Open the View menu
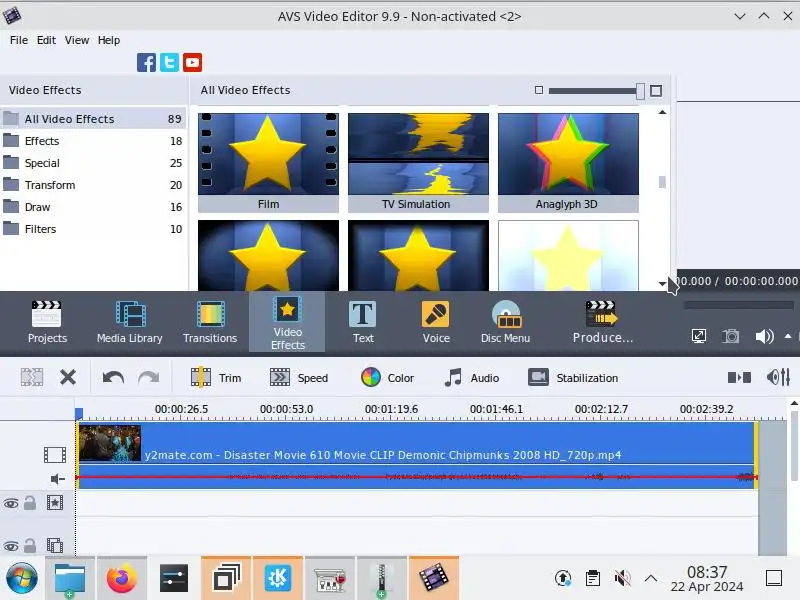The width and height of the screenshot is (800, 600). pos(77,40)
